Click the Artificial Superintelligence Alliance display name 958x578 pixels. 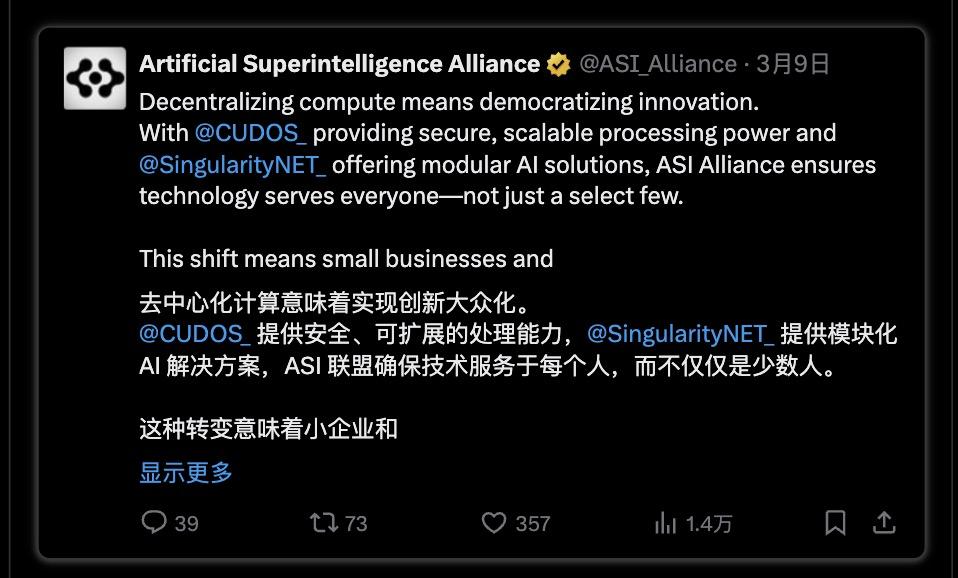pyautogui.click(x=336, y=62)
